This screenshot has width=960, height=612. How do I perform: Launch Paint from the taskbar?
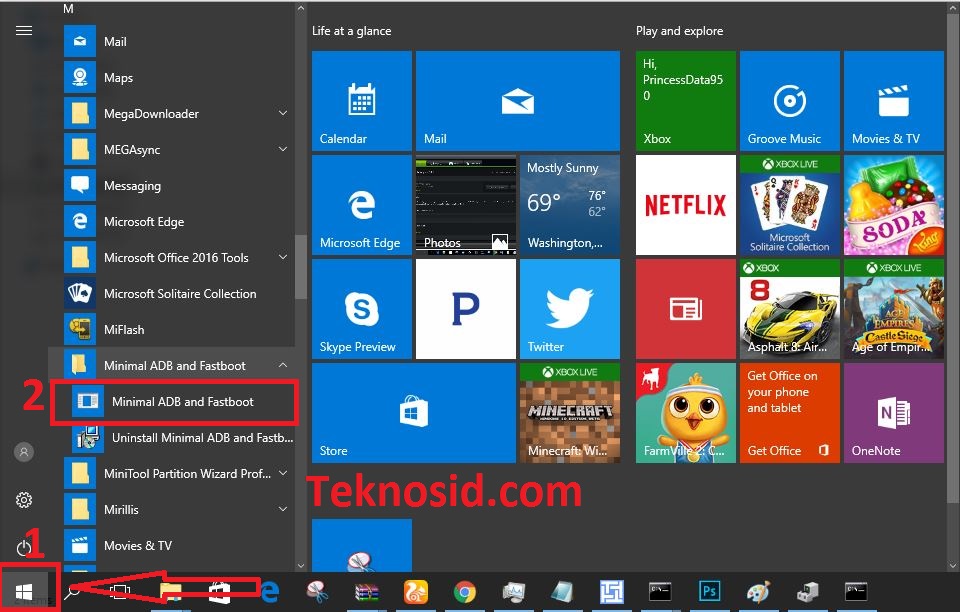[x=758, y=592]
